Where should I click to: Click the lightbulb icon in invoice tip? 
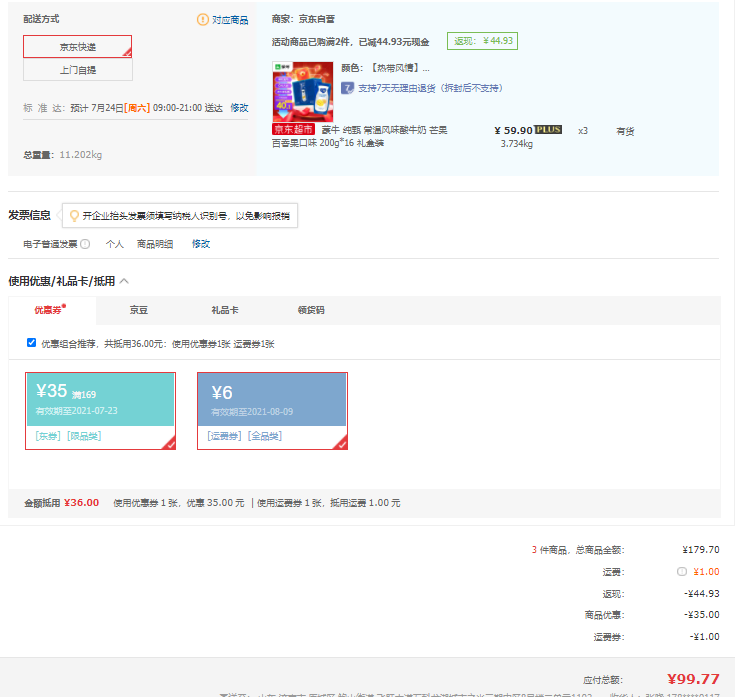click(x=74, y=216)
